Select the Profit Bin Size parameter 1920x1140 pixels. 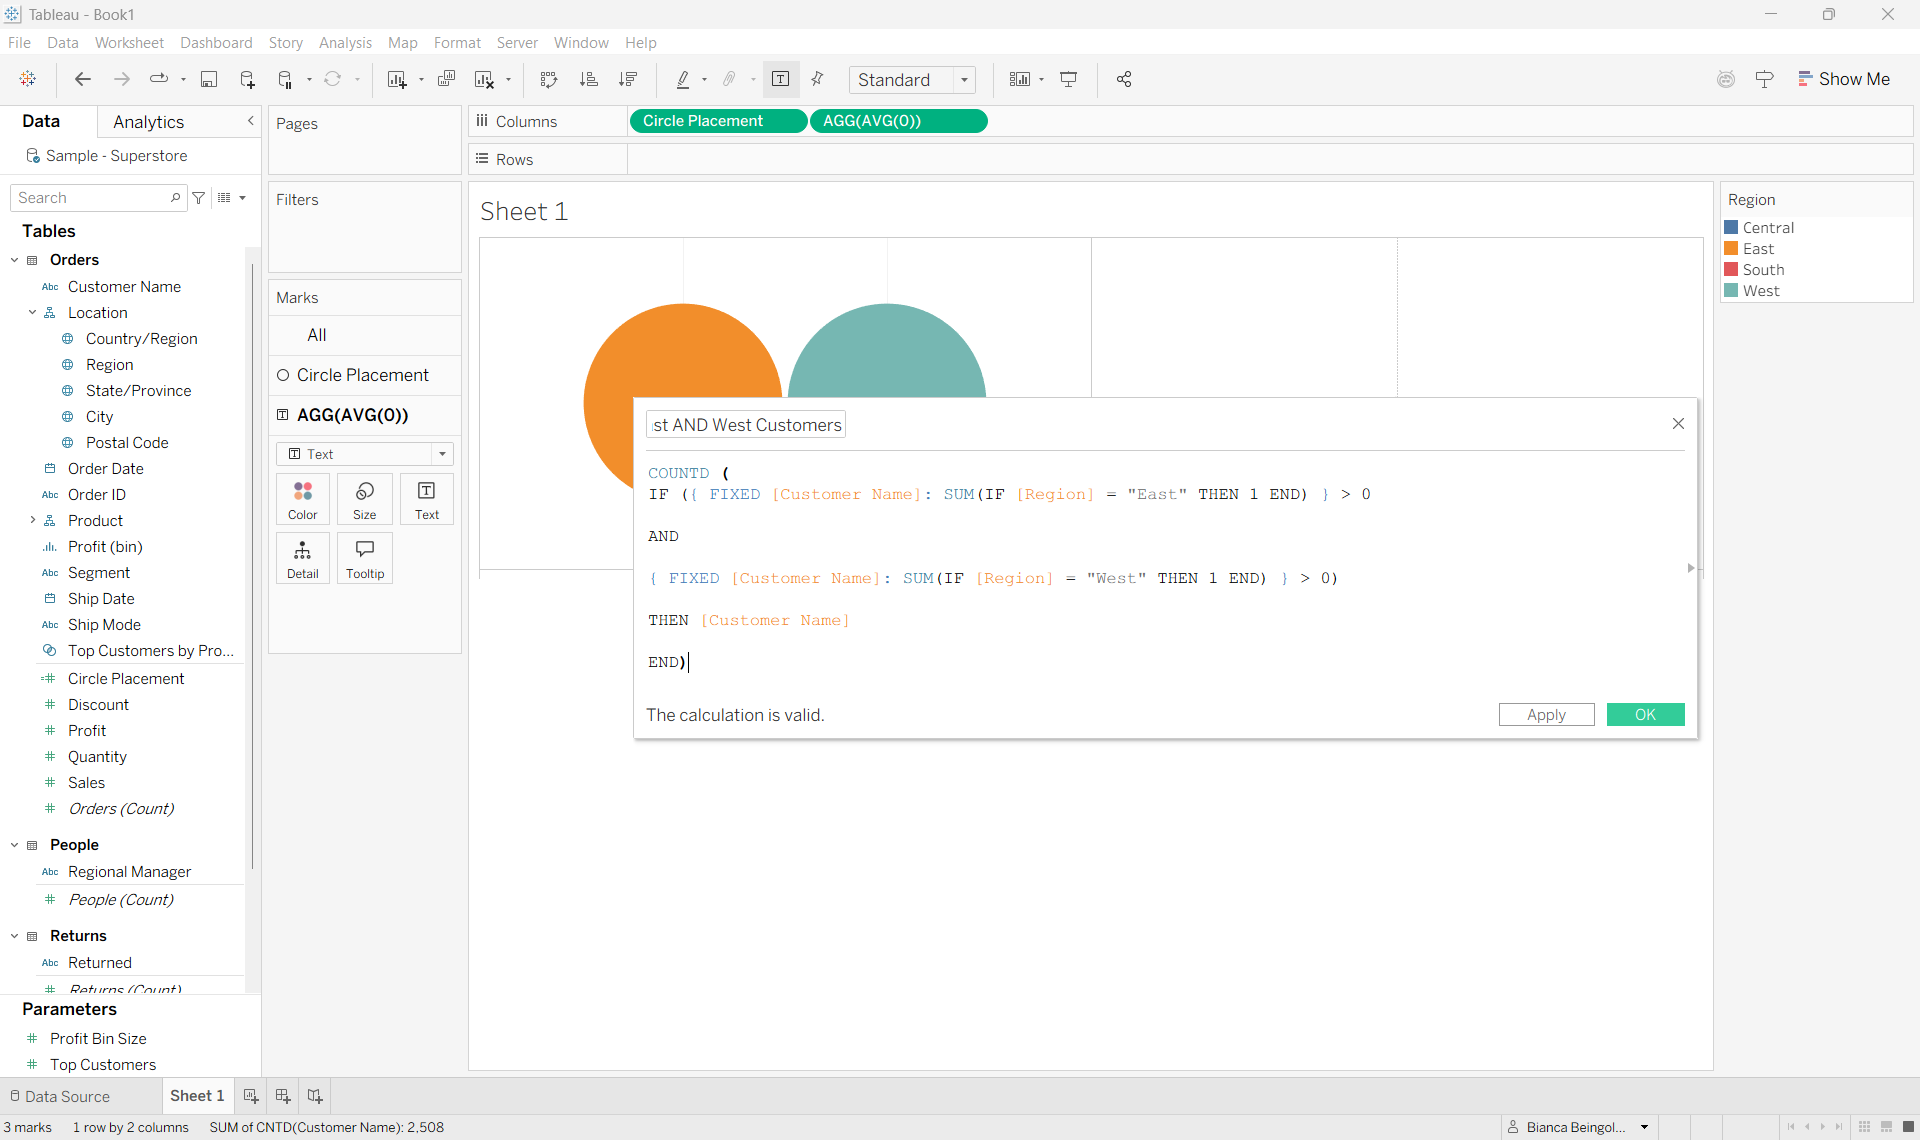pos(98,1039)
